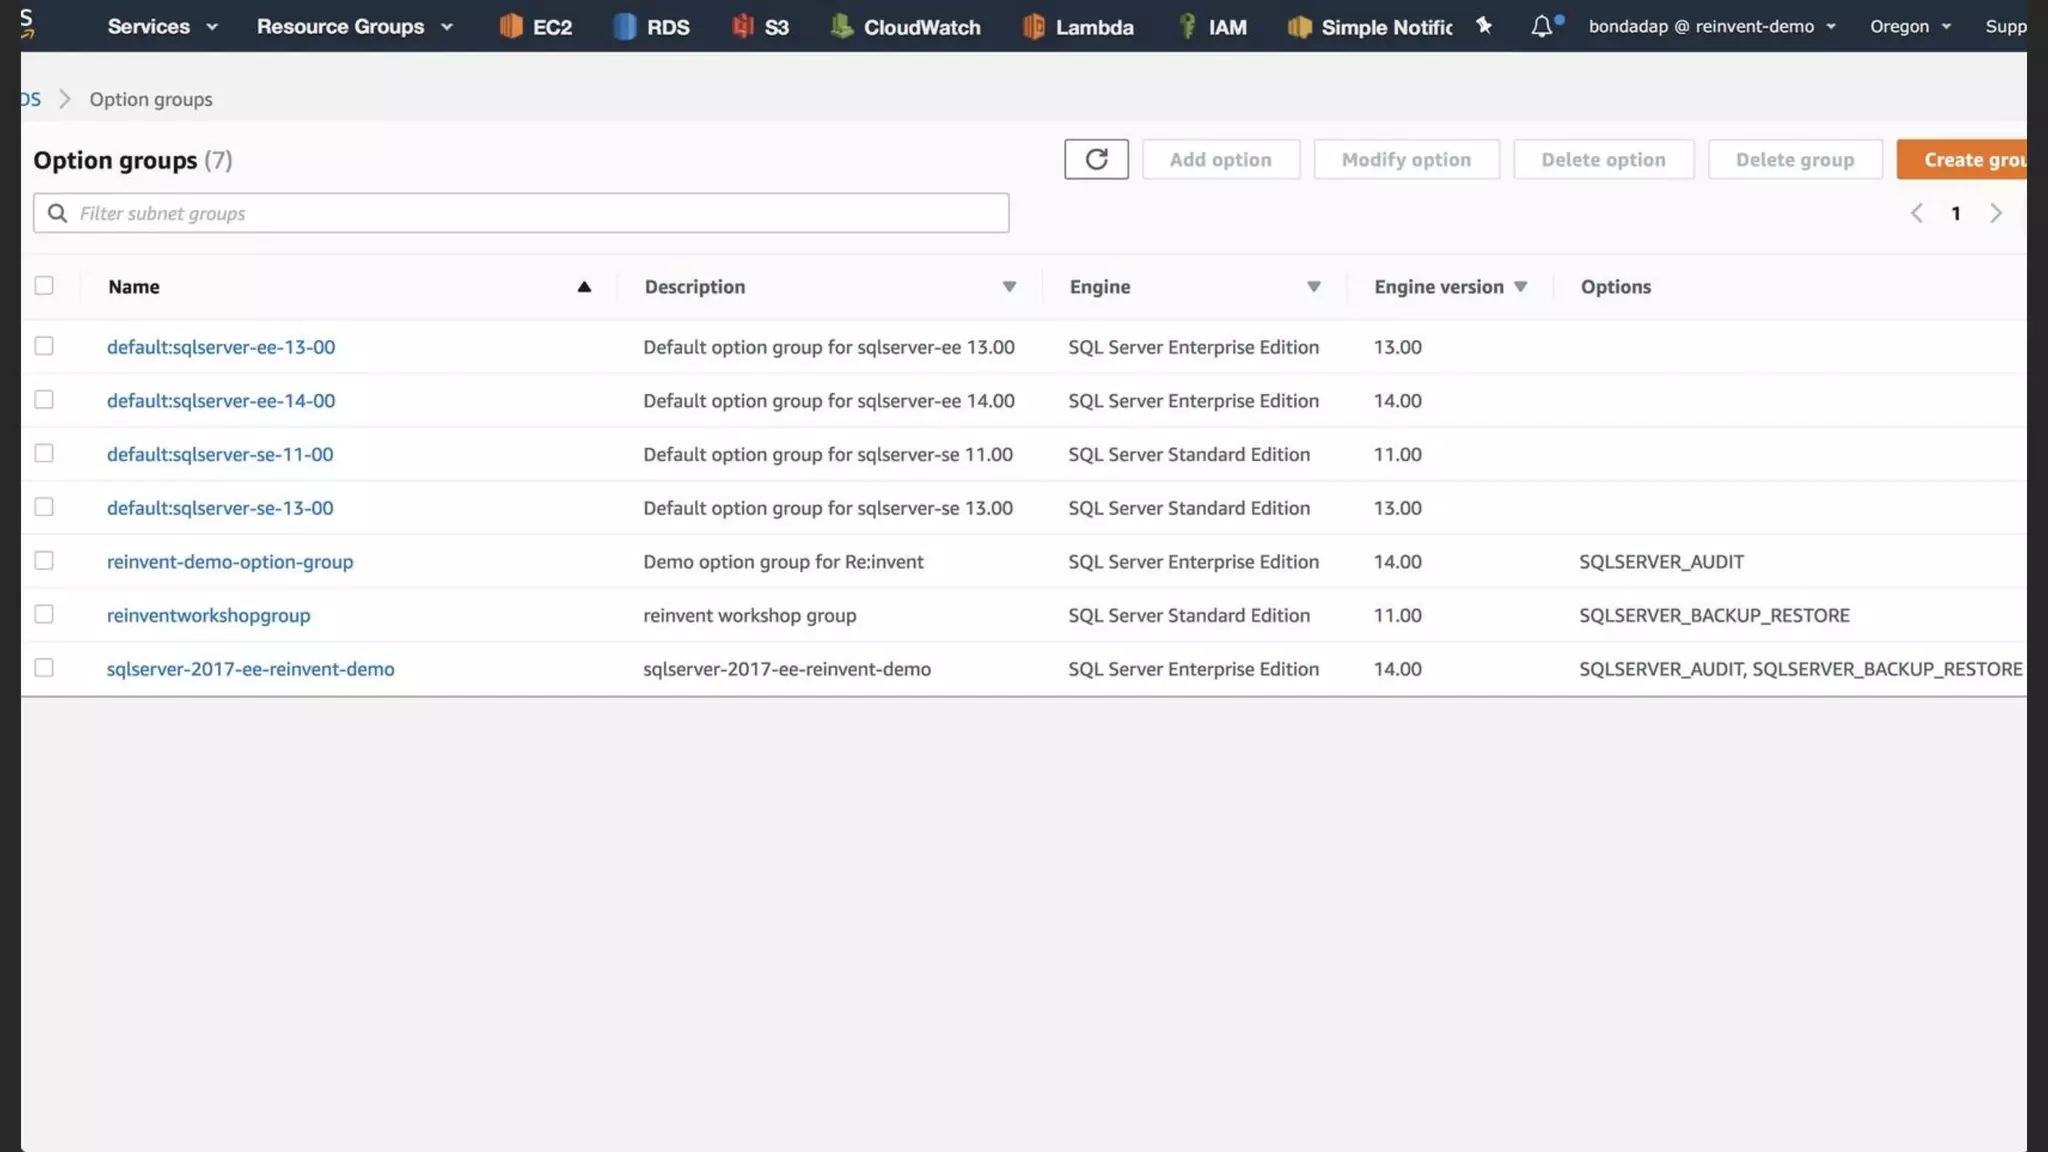The image size is (2048, 1152).
Task: Open the notifications bell
Action: (x=1542, y=26)
